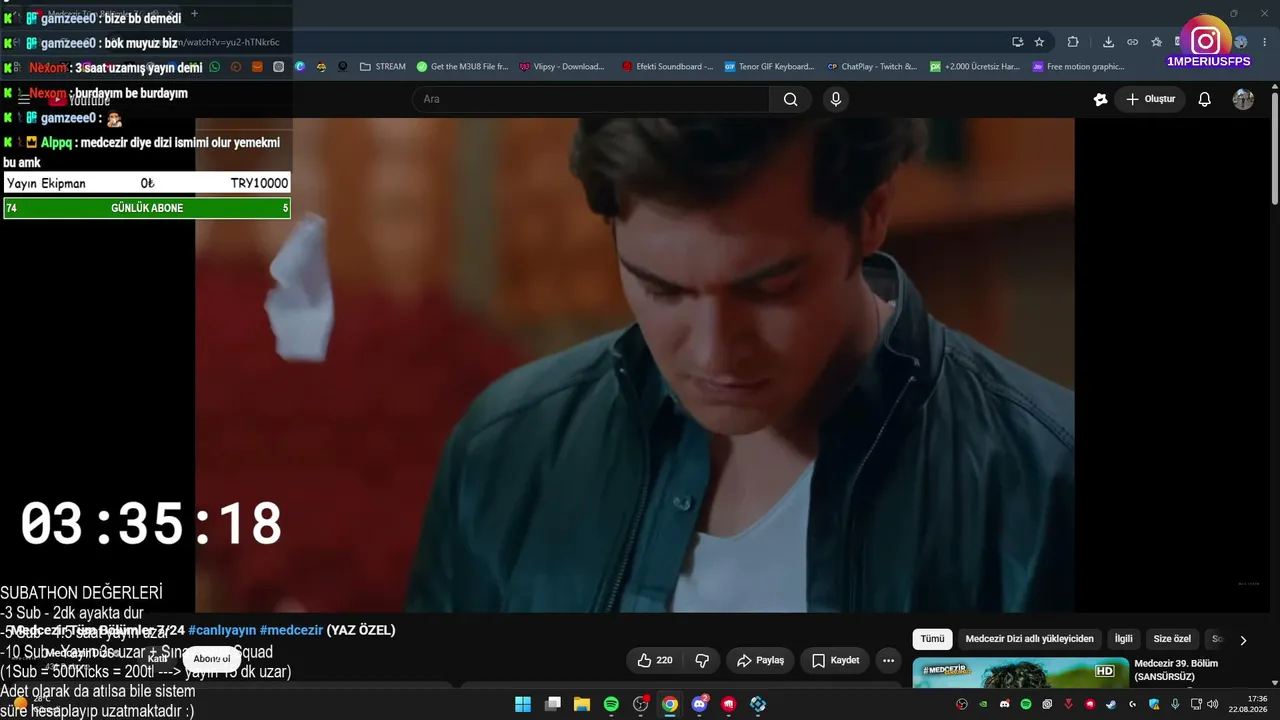
Task: Select the Tümü filter chip
Action: coord(932,639)
